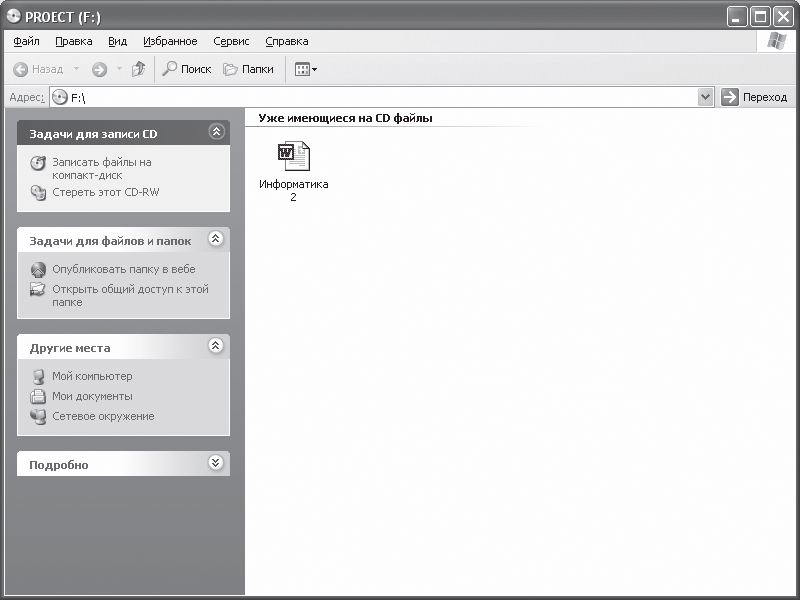Click the CD drive icon in address bar

60,97
